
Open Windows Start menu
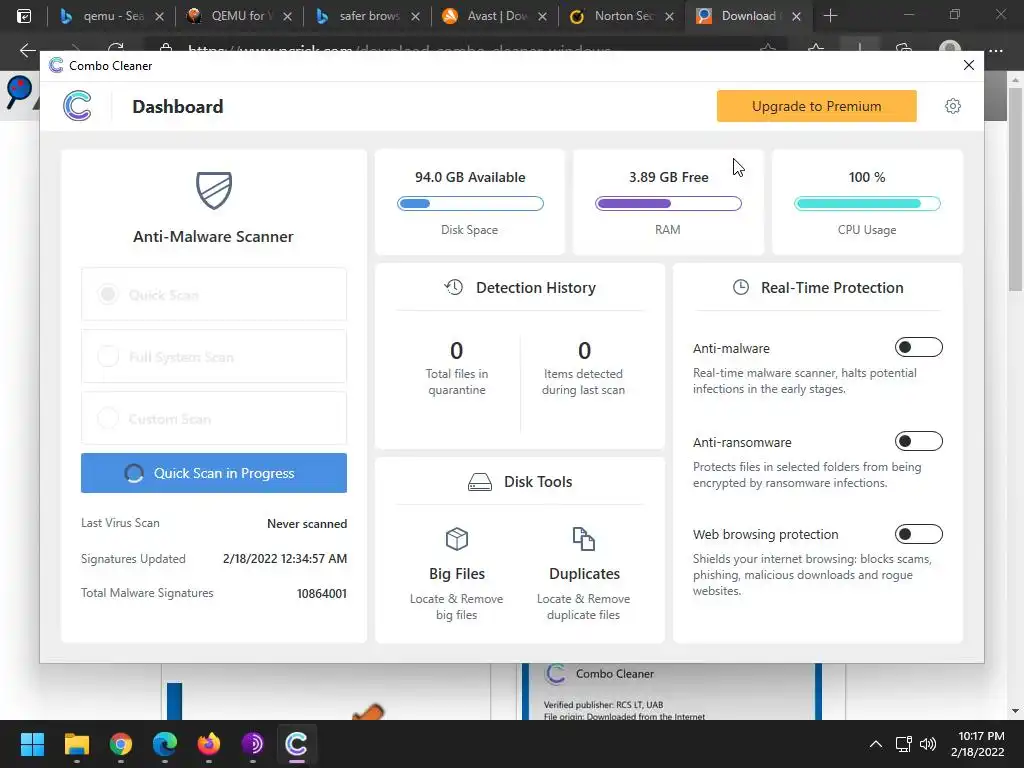coord(32,744)
